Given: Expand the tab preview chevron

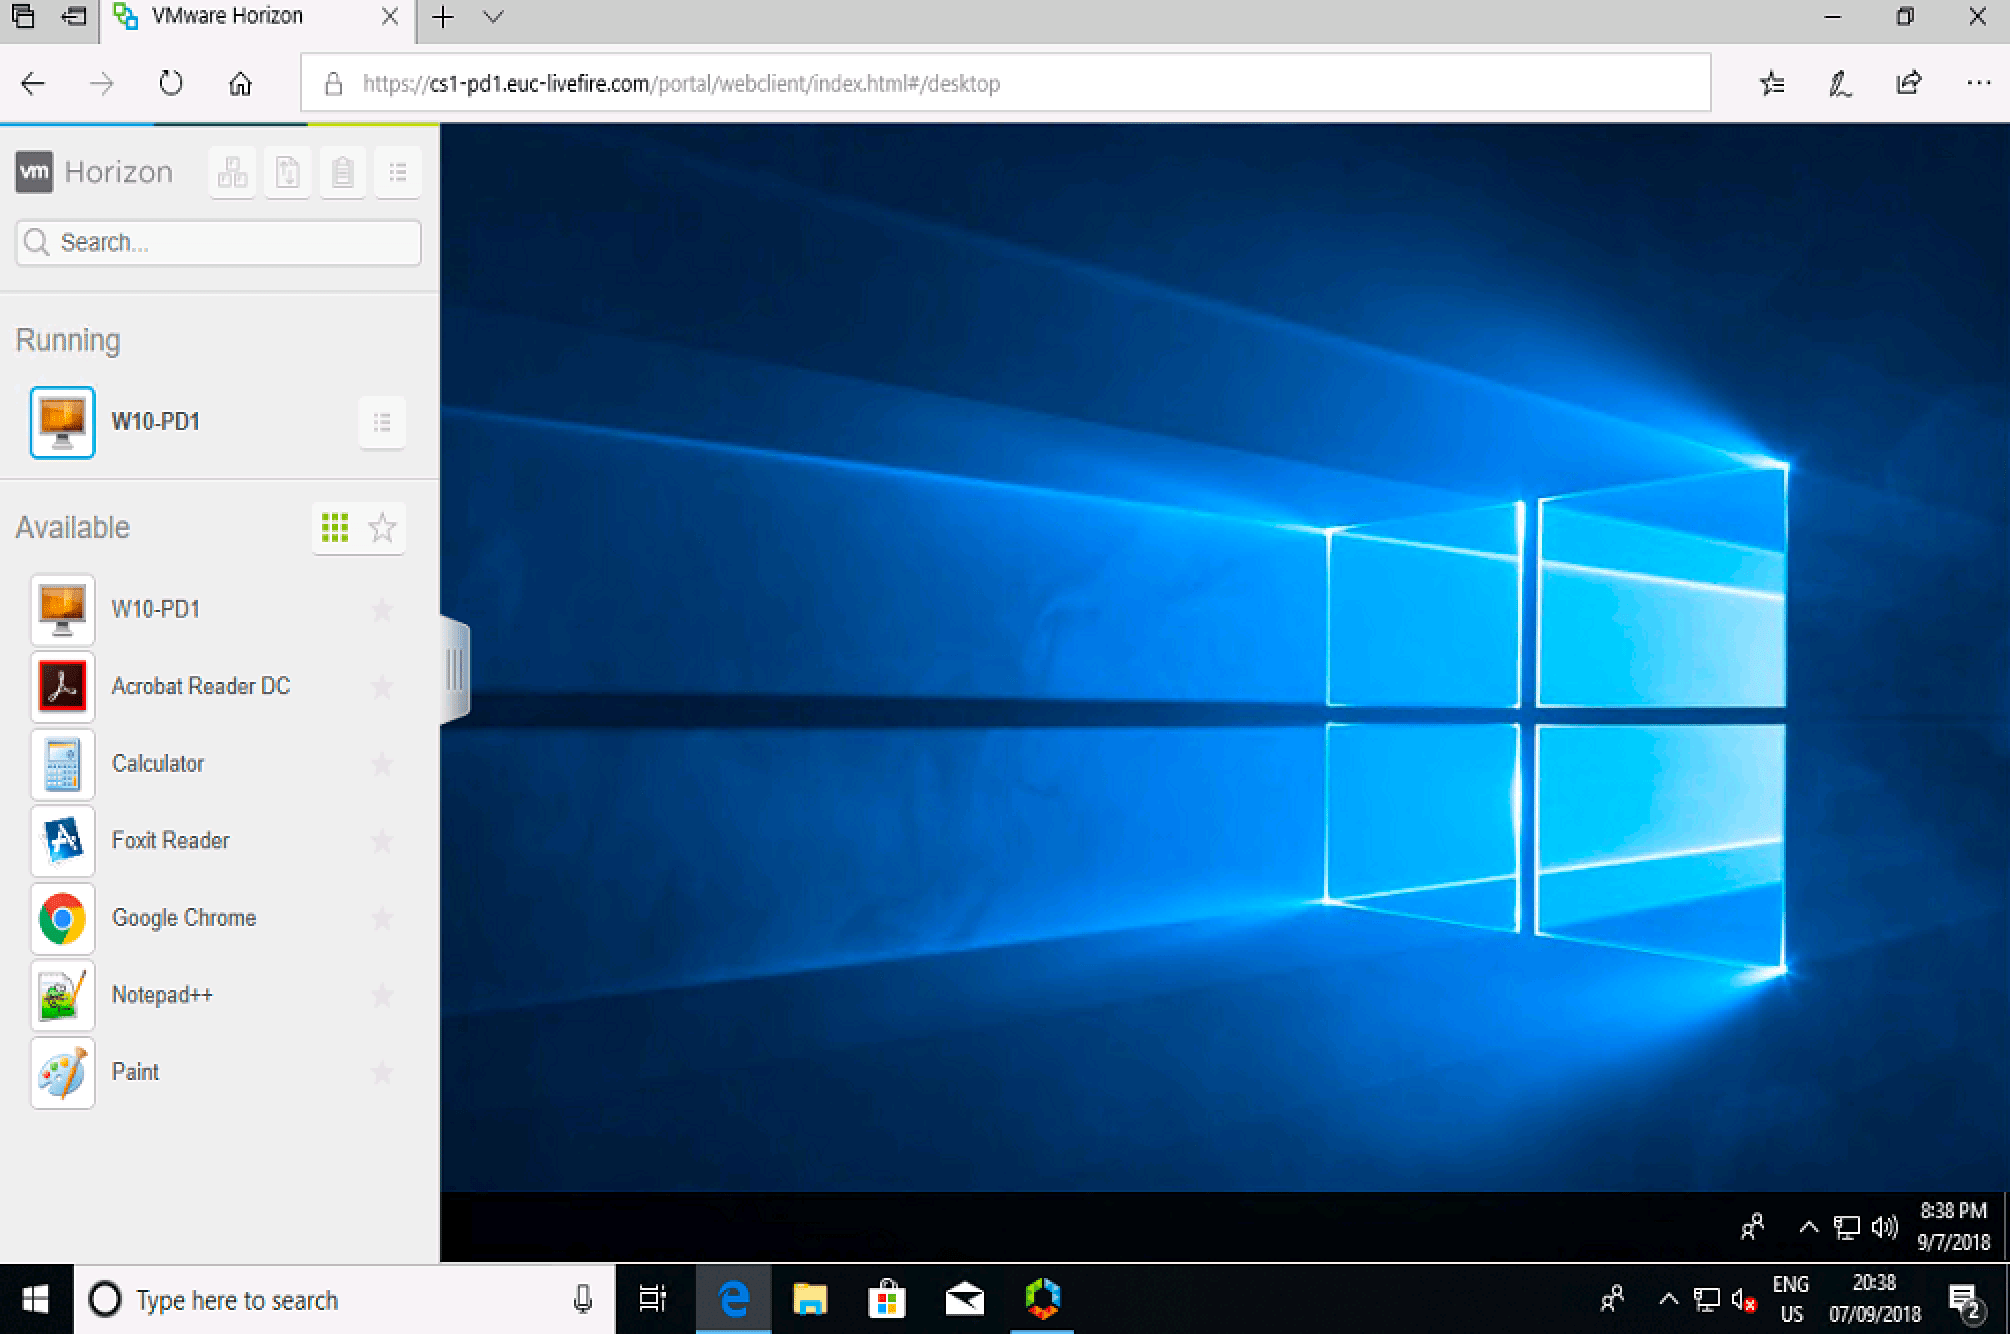Looking at the screenshot, I should coord(493,17).
